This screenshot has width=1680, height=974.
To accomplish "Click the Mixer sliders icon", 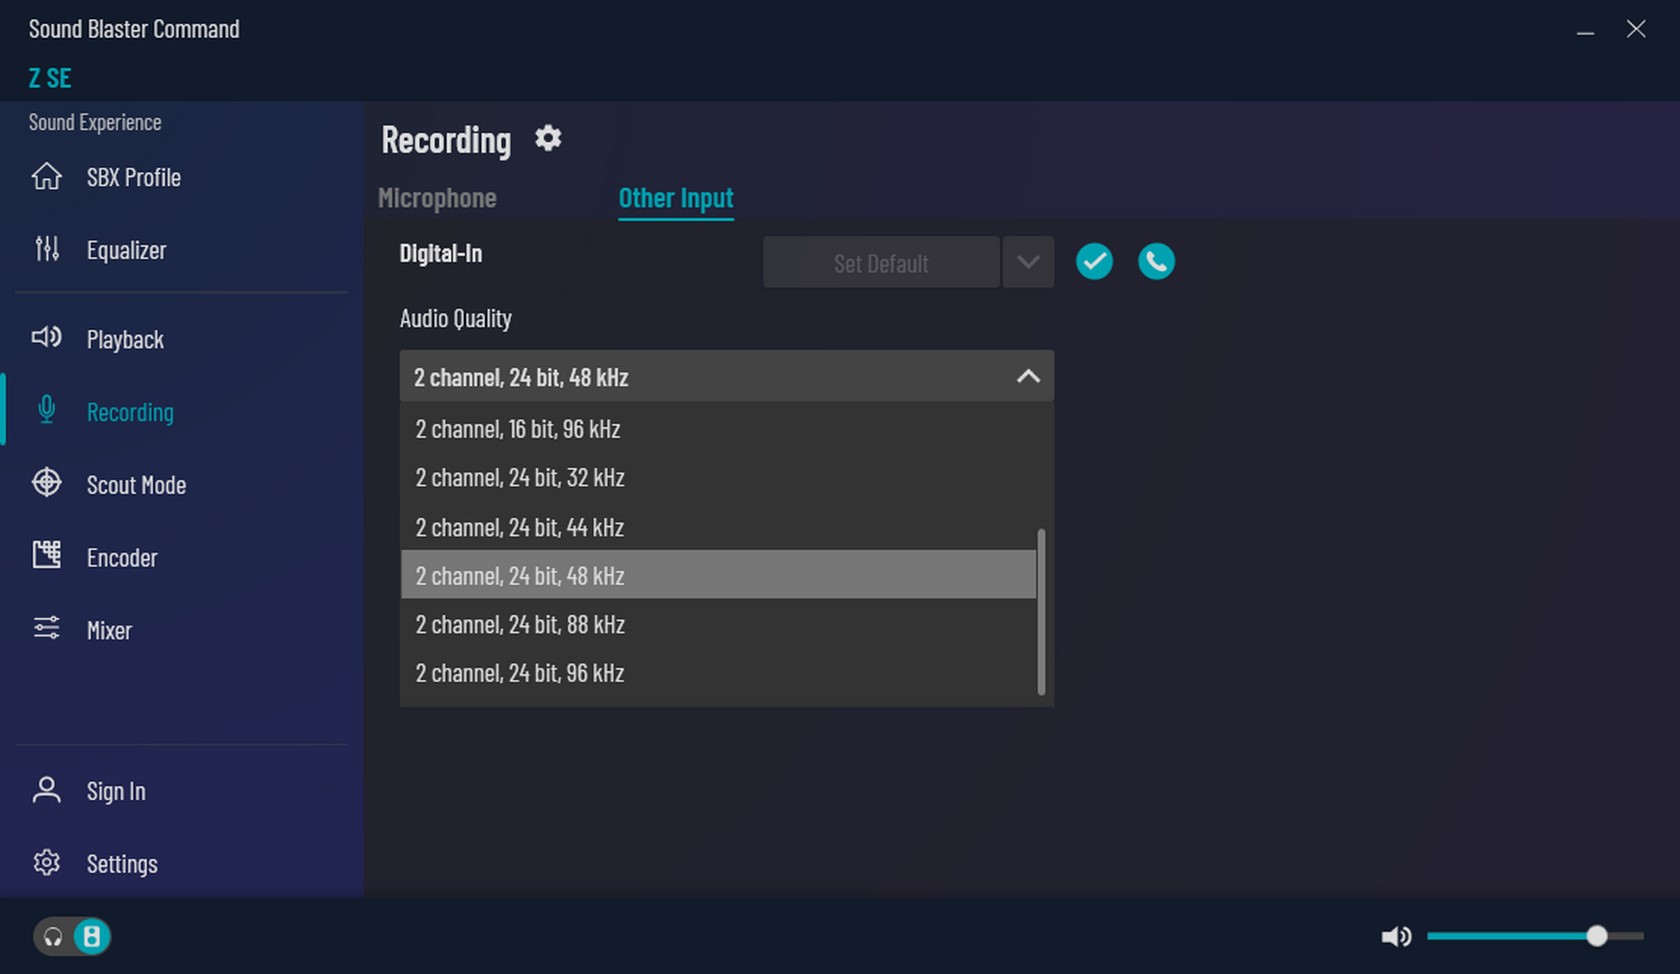I will coord(46,628).
